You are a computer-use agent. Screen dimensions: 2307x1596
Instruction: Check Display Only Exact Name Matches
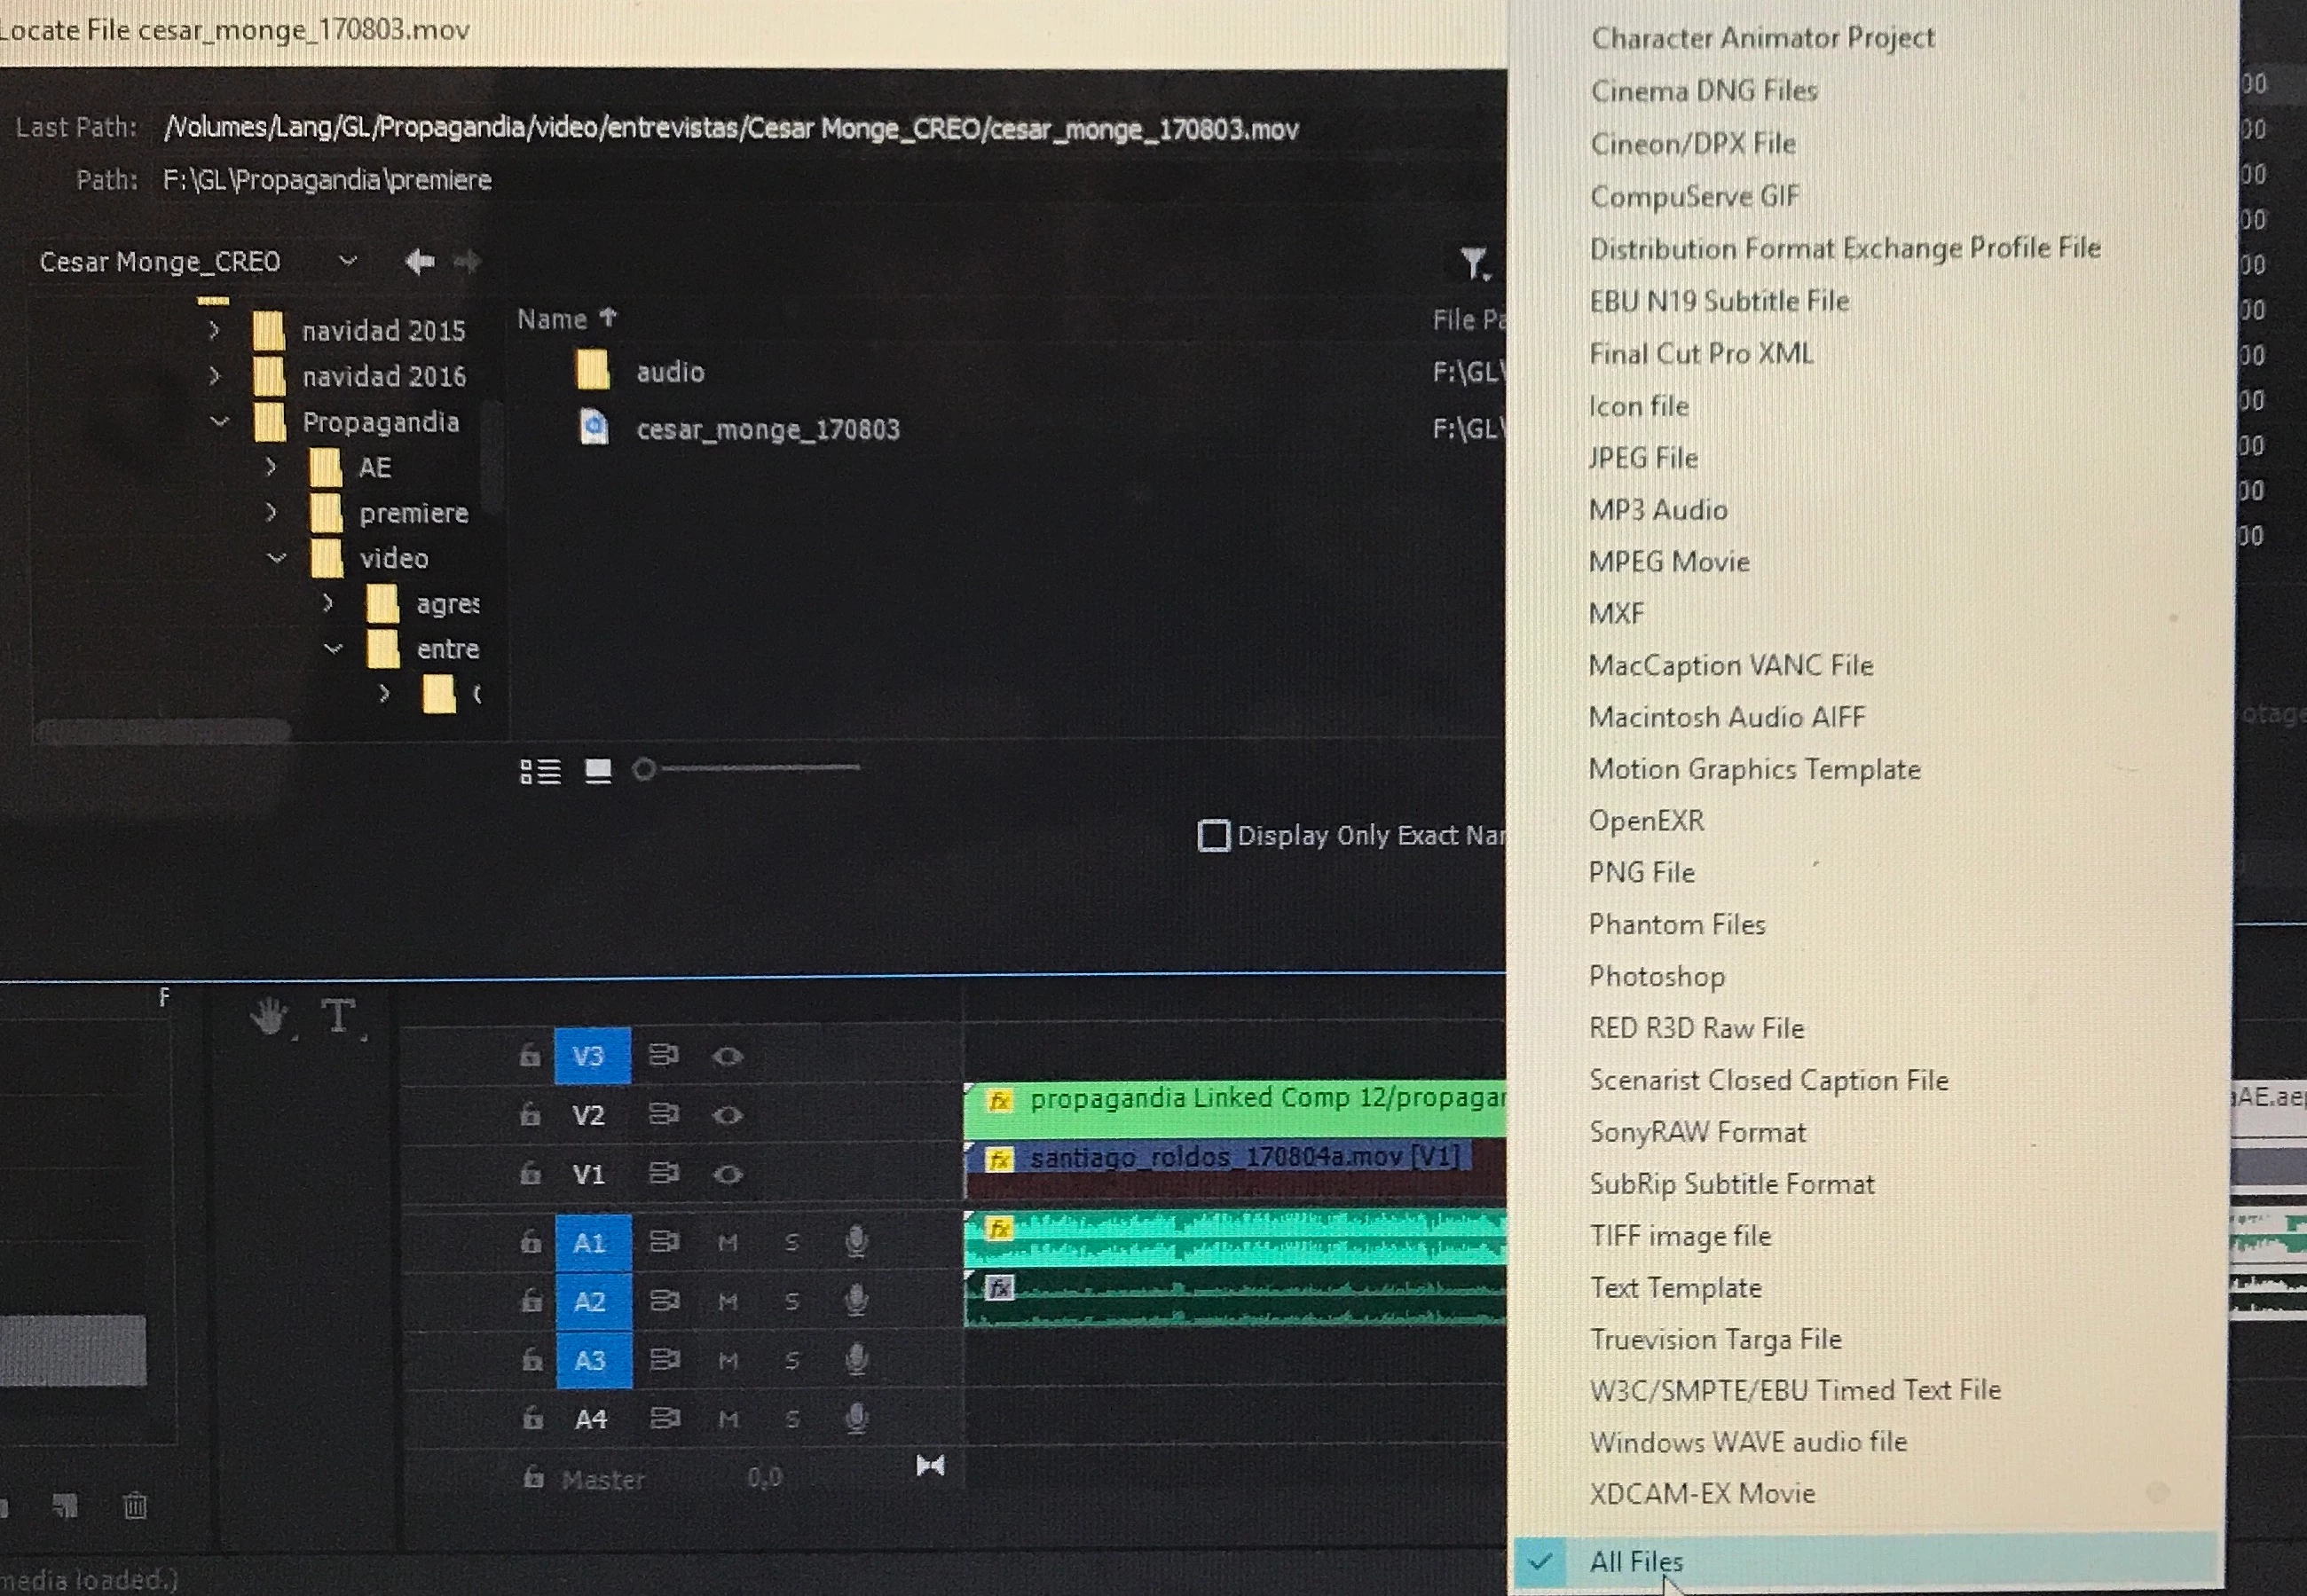(x=1213, y=835)
